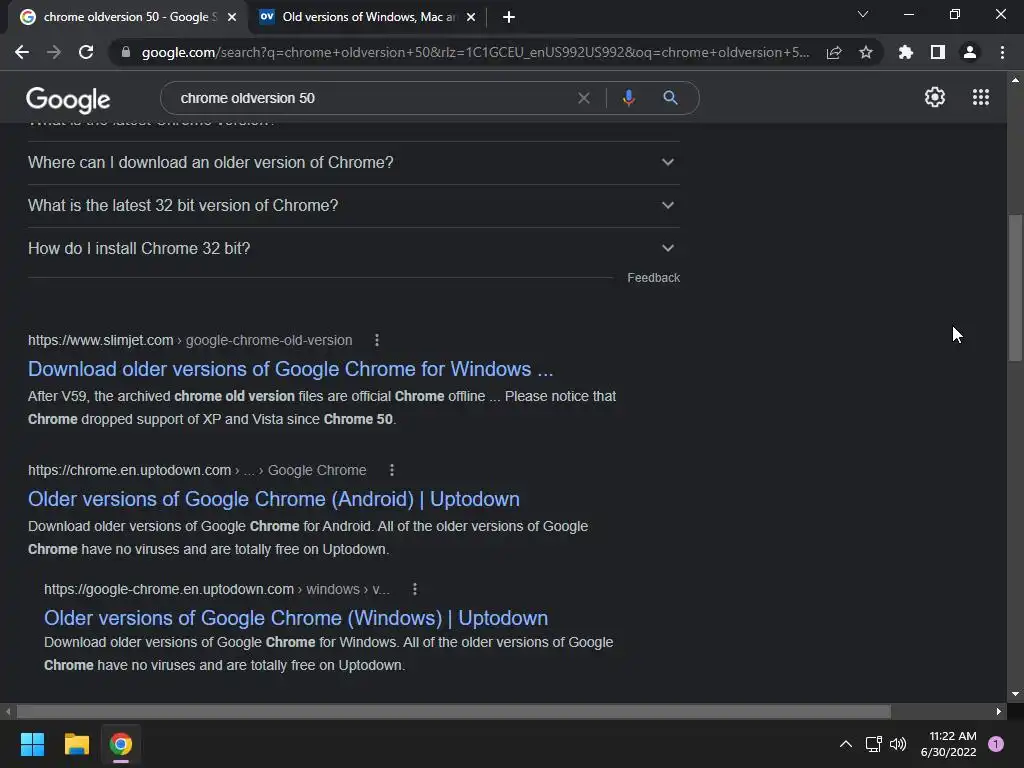Bookmark this page with star icon
This screenshot has height=768, width=1024.
tap(866, 52)
